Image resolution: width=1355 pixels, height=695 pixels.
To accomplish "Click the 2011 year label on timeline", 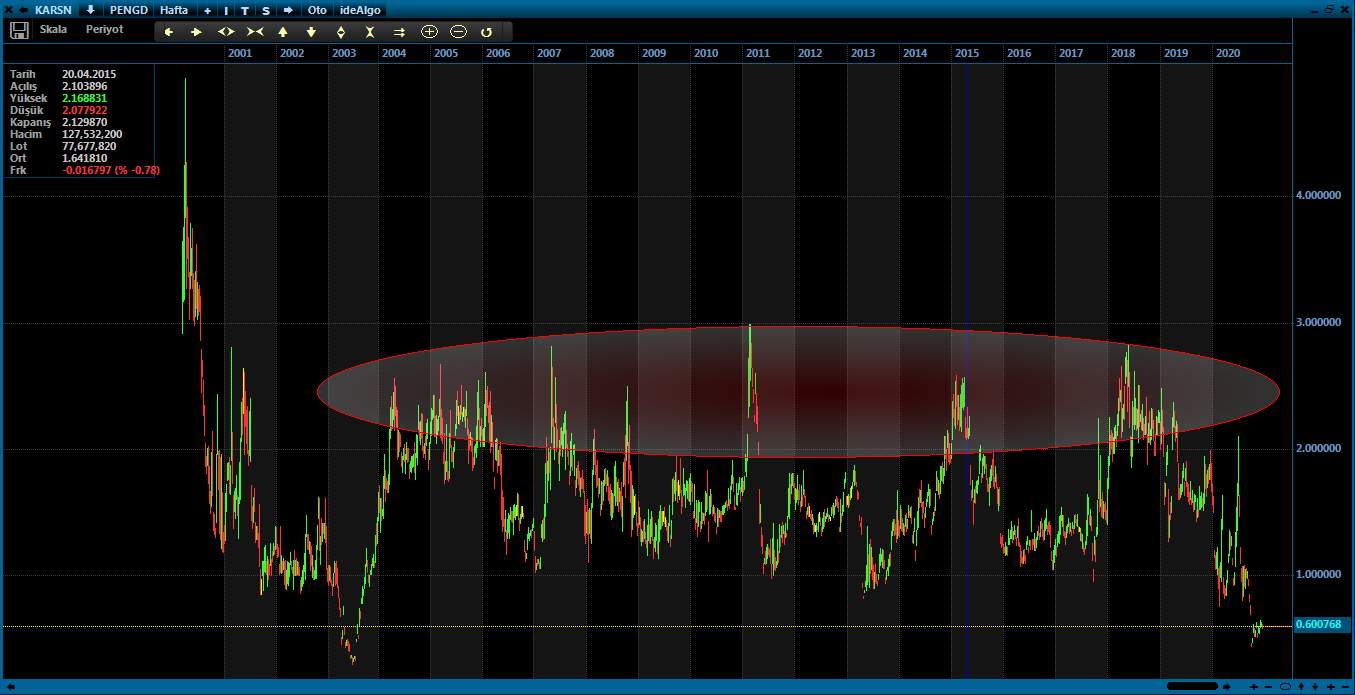I will point(758,53).
